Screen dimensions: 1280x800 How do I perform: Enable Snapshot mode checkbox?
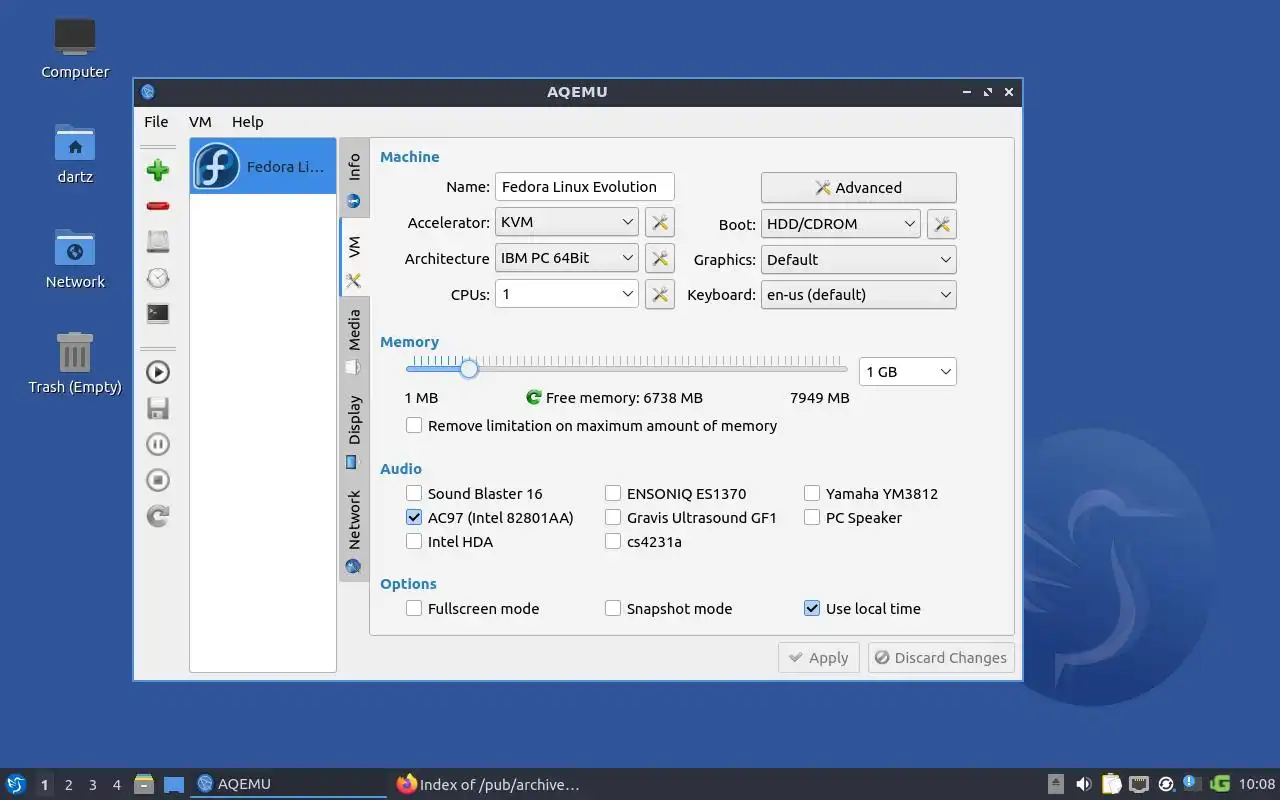(613, 608)
